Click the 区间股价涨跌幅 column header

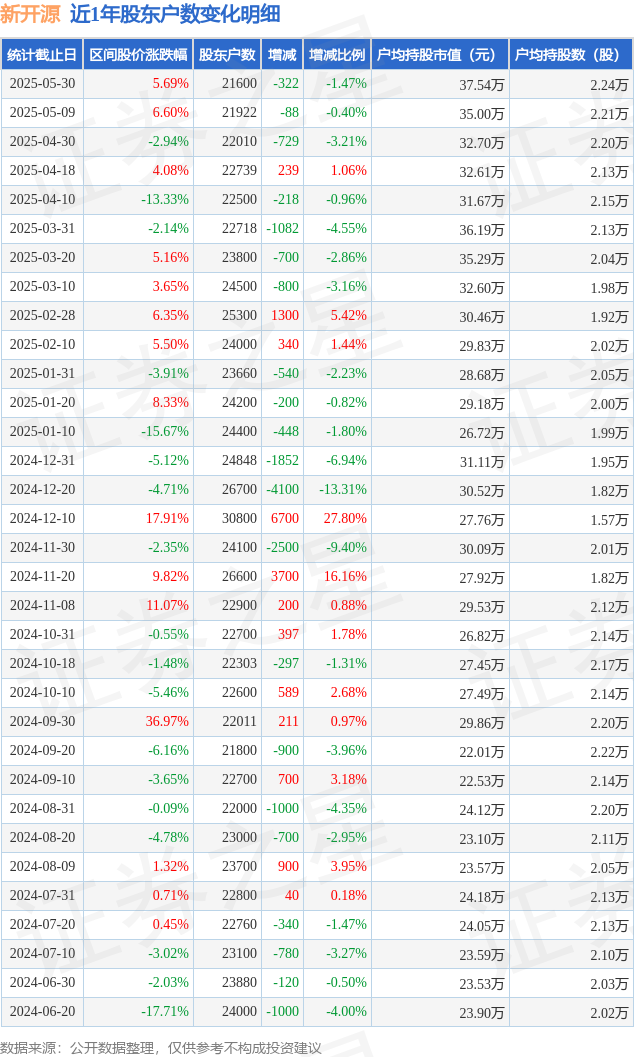click(138, 55)
